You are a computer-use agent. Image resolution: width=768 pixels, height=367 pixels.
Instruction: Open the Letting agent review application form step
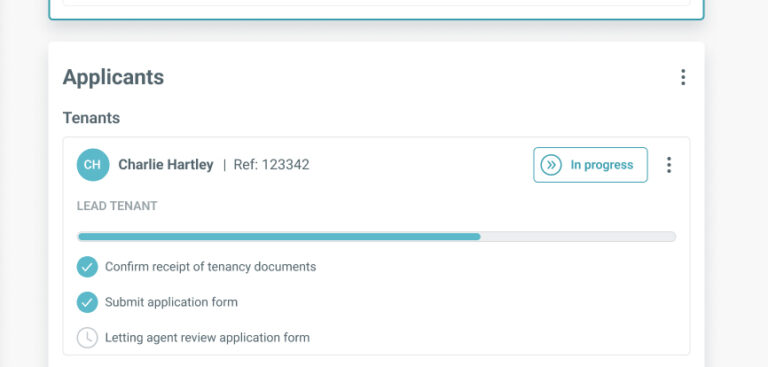(x=207, y=338)
